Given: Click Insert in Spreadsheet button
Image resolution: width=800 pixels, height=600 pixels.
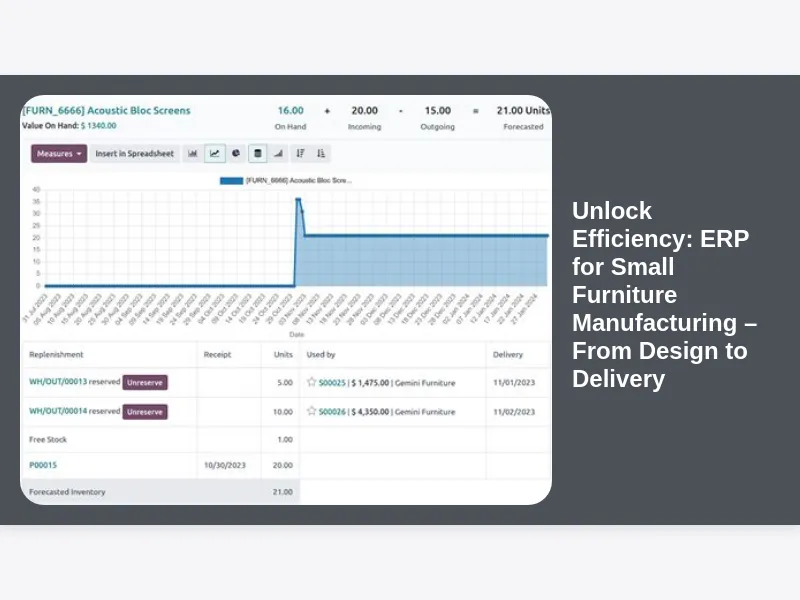Looking at the screenshot, I should click(134, 154).
